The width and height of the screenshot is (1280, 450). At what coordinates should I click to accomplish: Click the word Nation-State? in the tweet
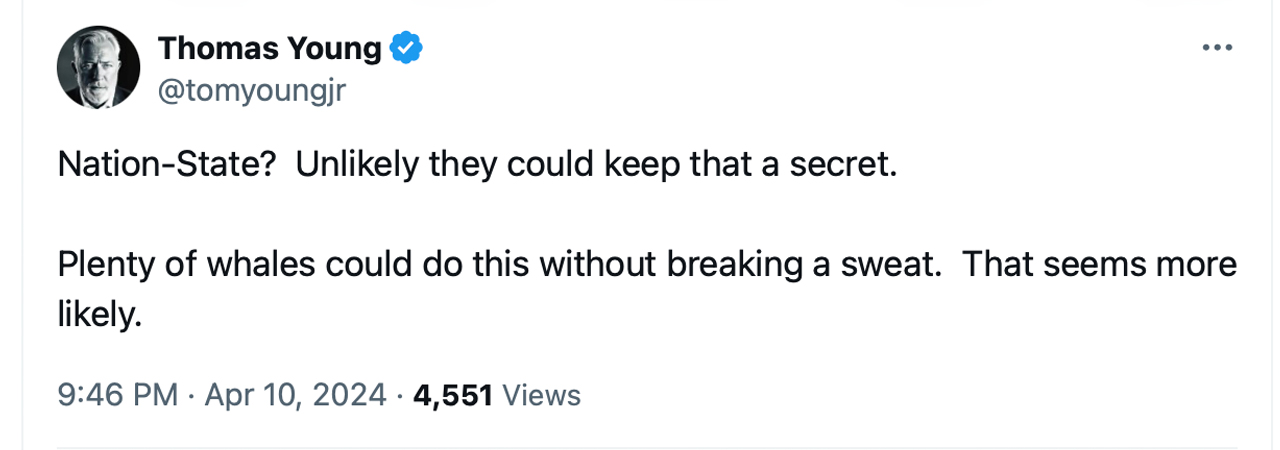166,165
